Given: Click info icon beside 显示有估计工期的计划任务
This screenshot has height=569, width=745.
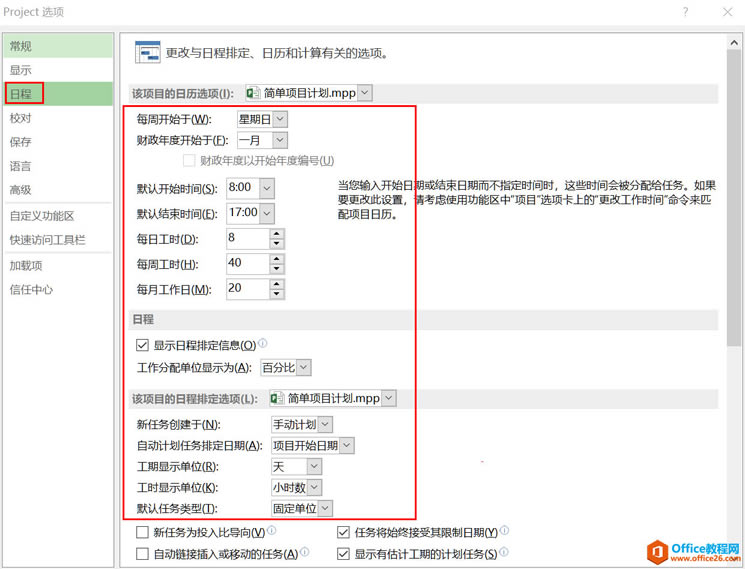Looking at the screenshot, I should (504, 551).
